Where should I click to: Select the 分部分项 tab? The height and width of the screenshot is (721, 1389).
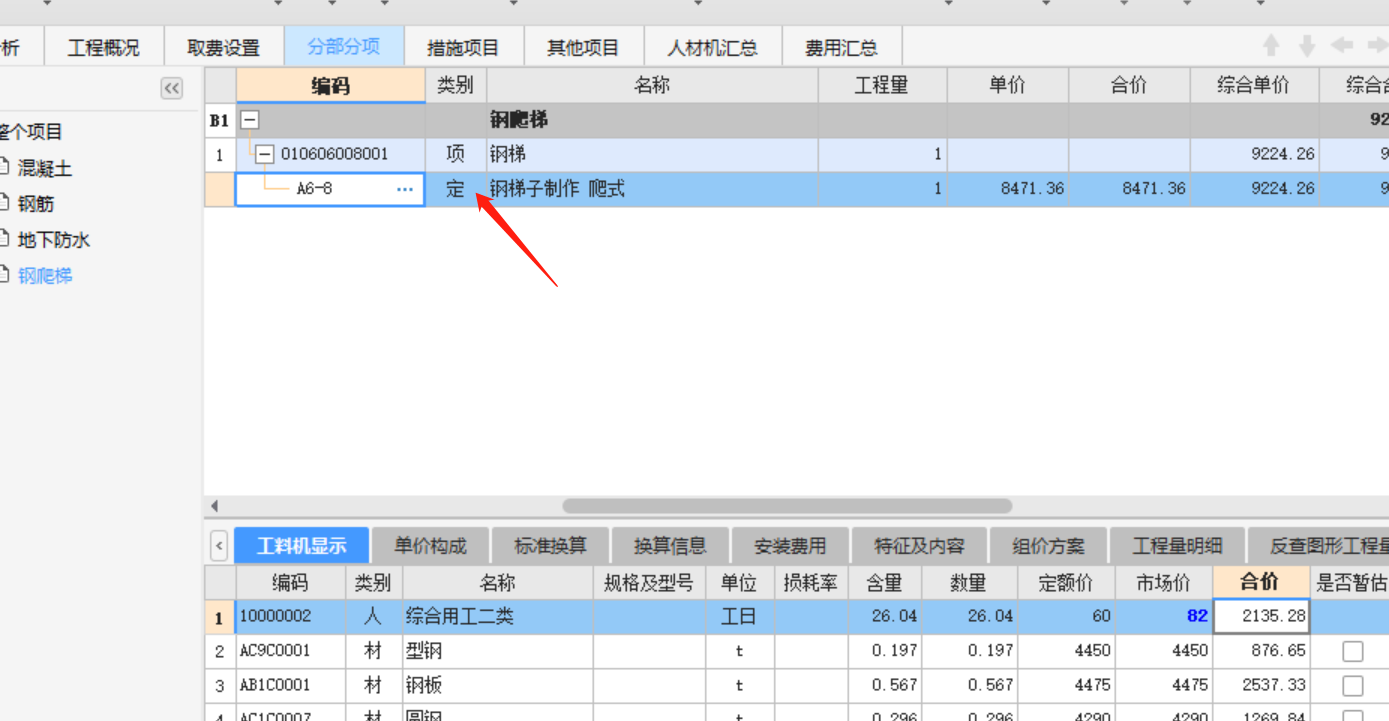pyautogui.click(x=344, y=47)
